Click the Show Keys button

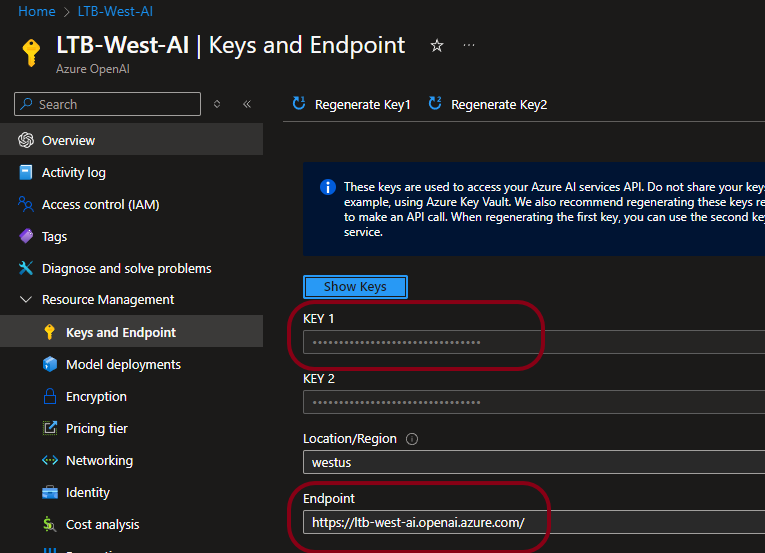coord(355,287)
